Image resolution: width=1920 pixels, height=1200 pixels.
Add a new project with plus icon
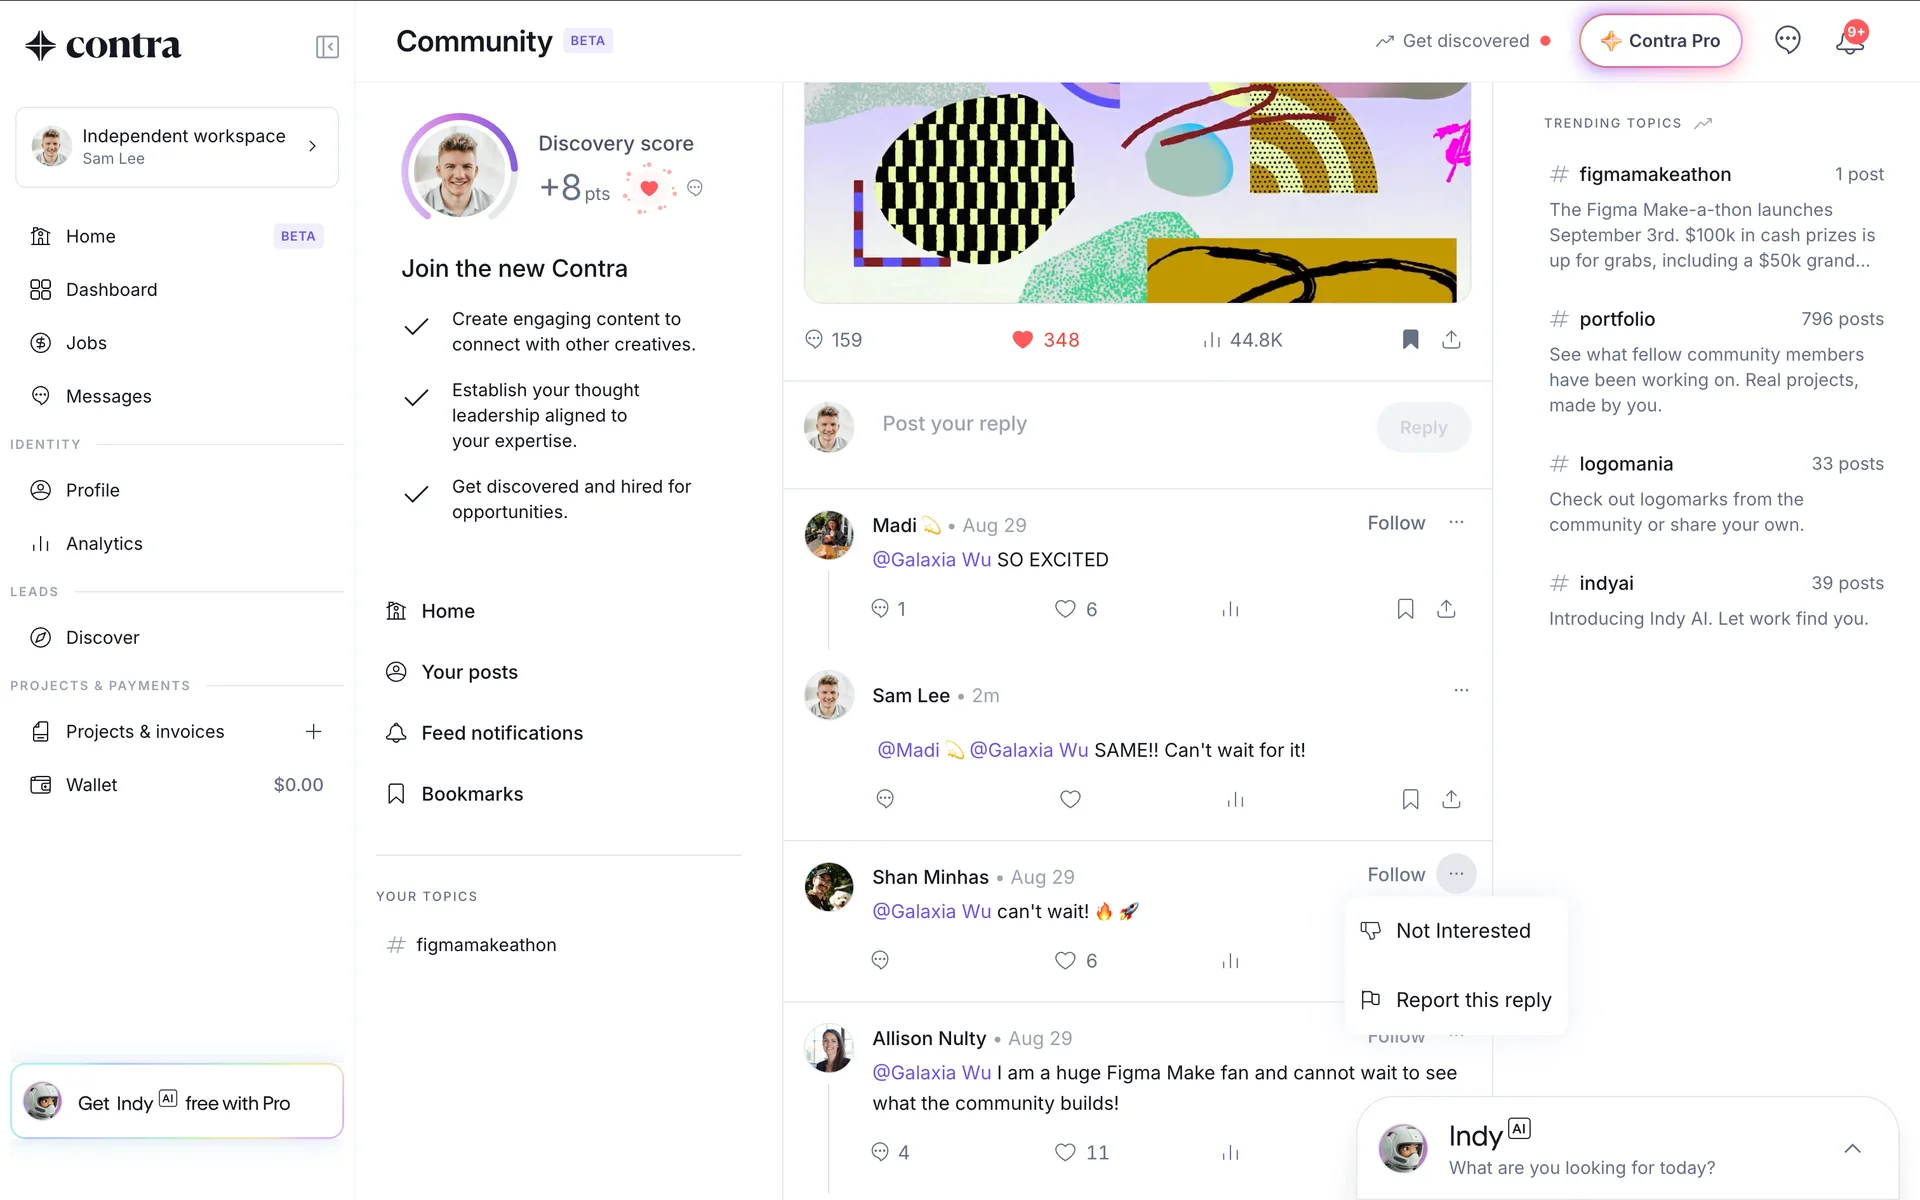(x=313, y=732)
